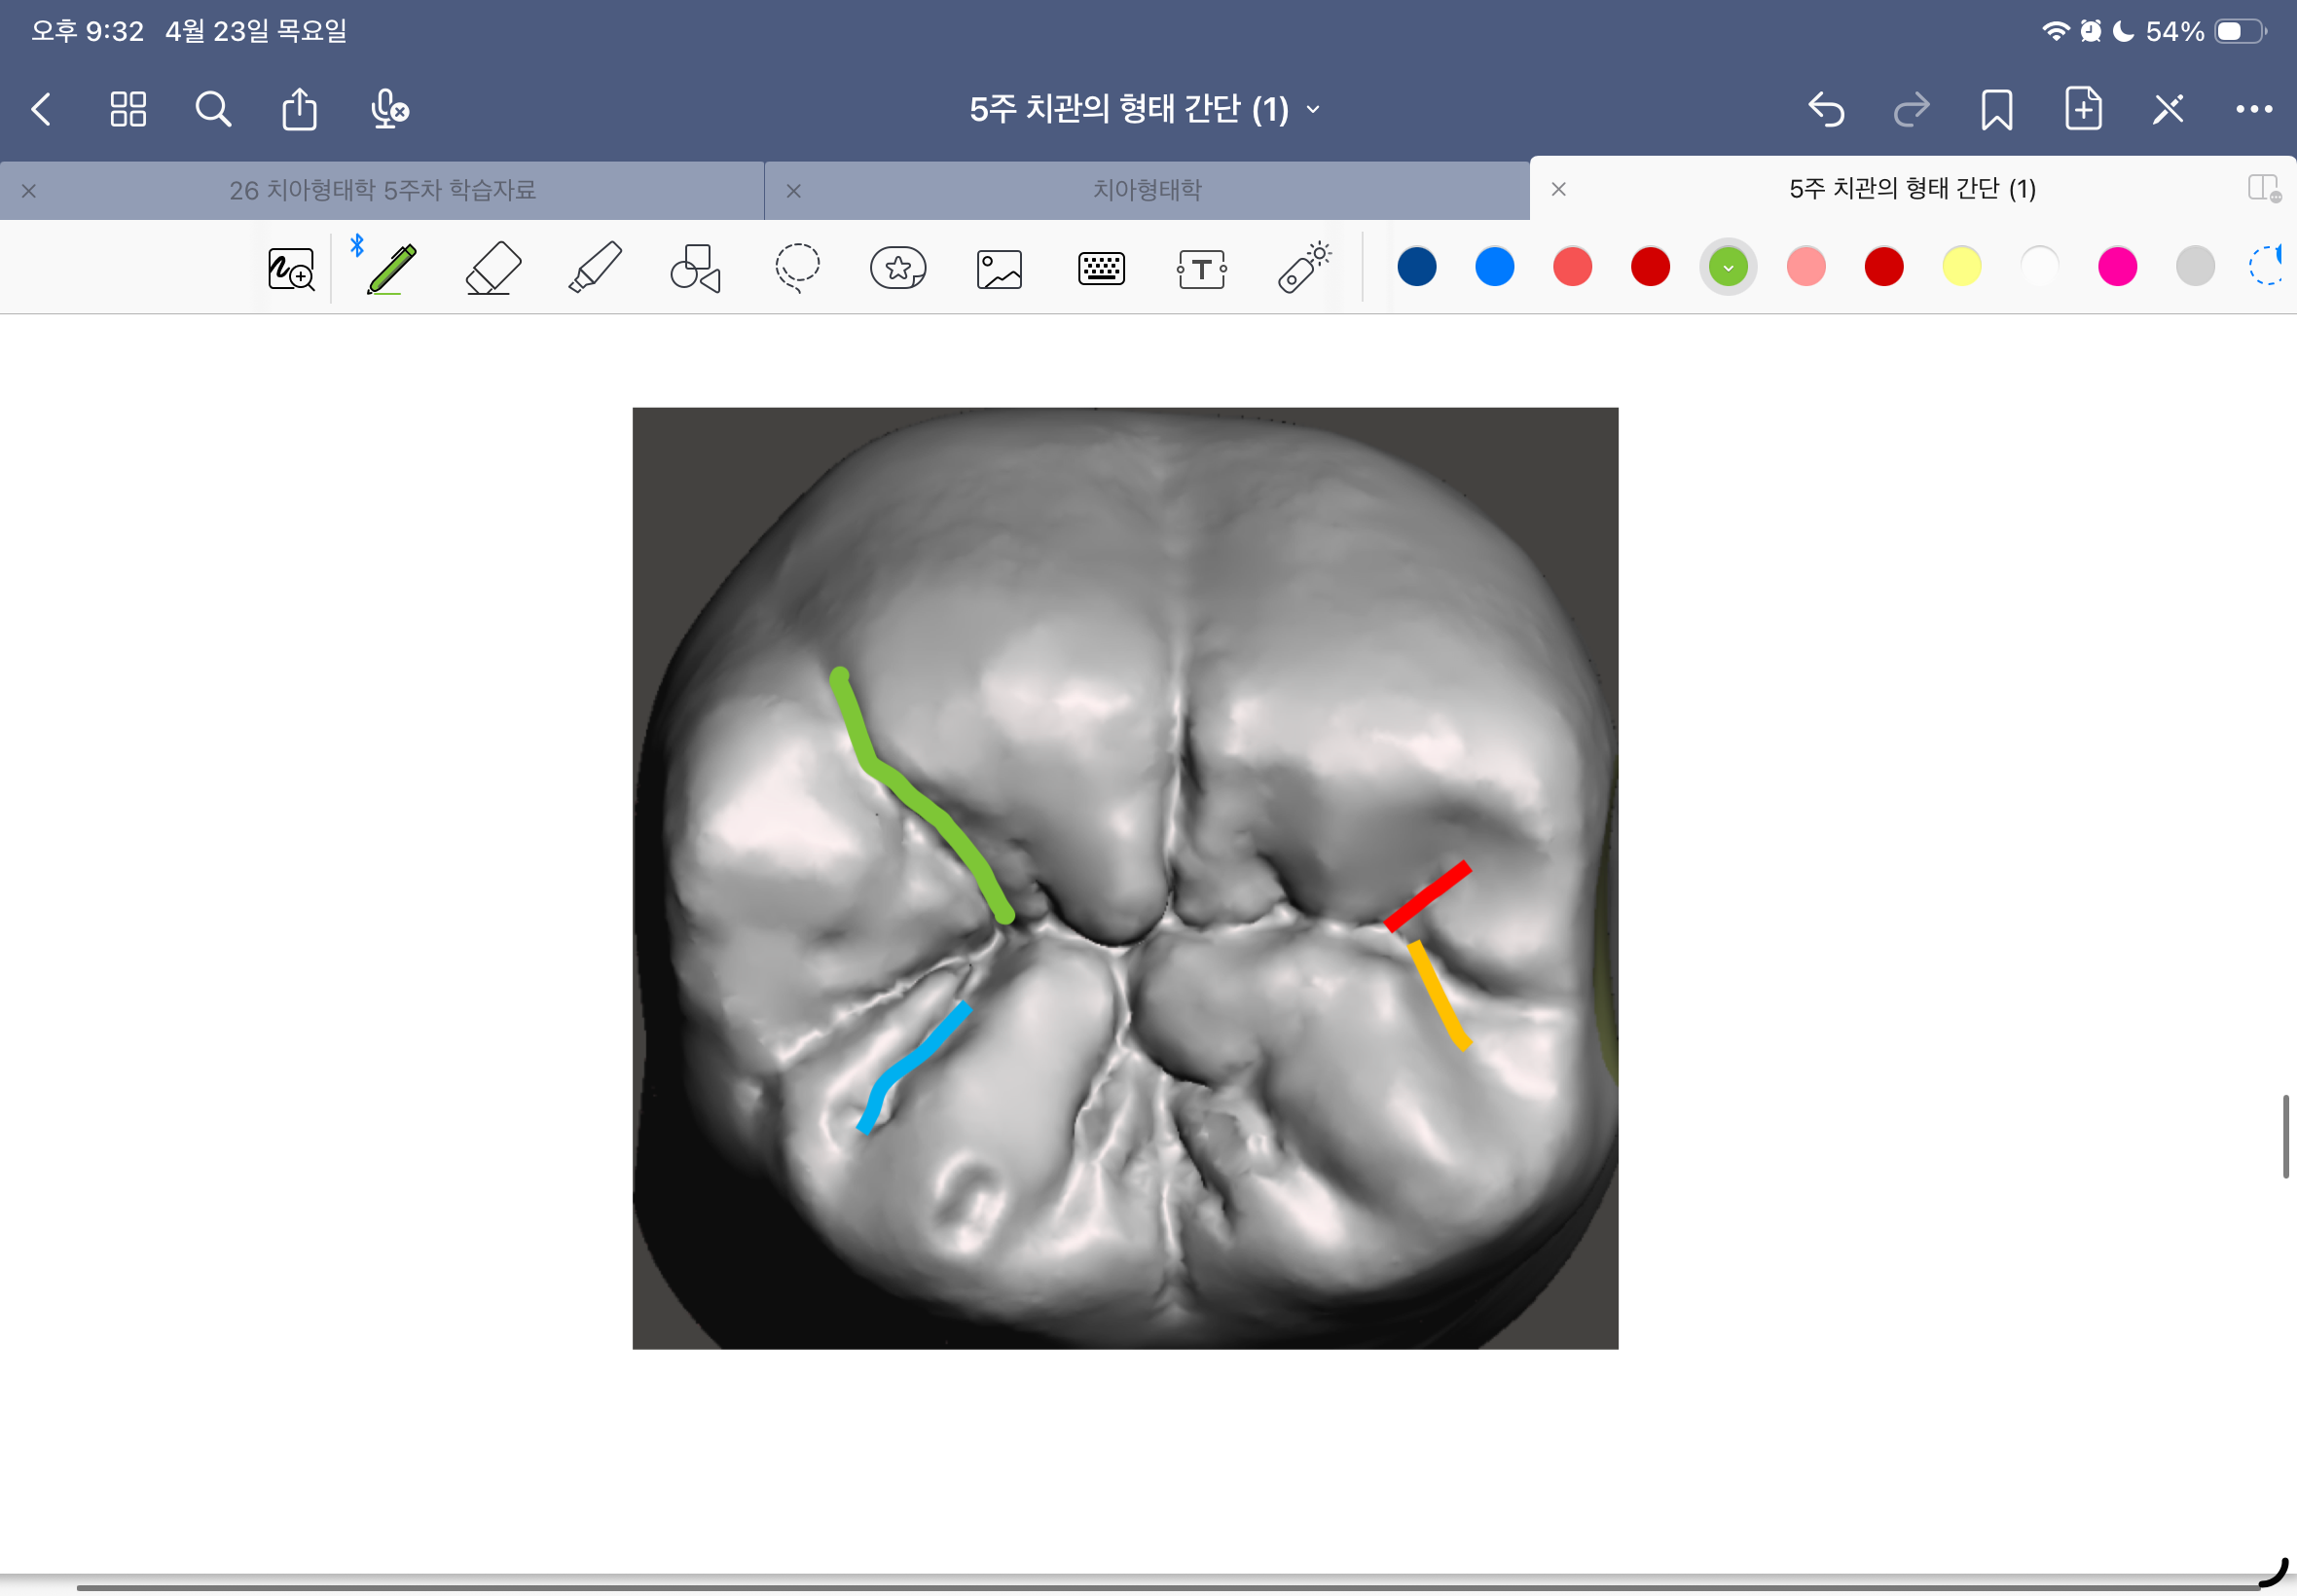Expand document title dropdown chevron
The width and height of the screenshot is (2297, 1596).
pyautogui.click(x=1313, y=109)
